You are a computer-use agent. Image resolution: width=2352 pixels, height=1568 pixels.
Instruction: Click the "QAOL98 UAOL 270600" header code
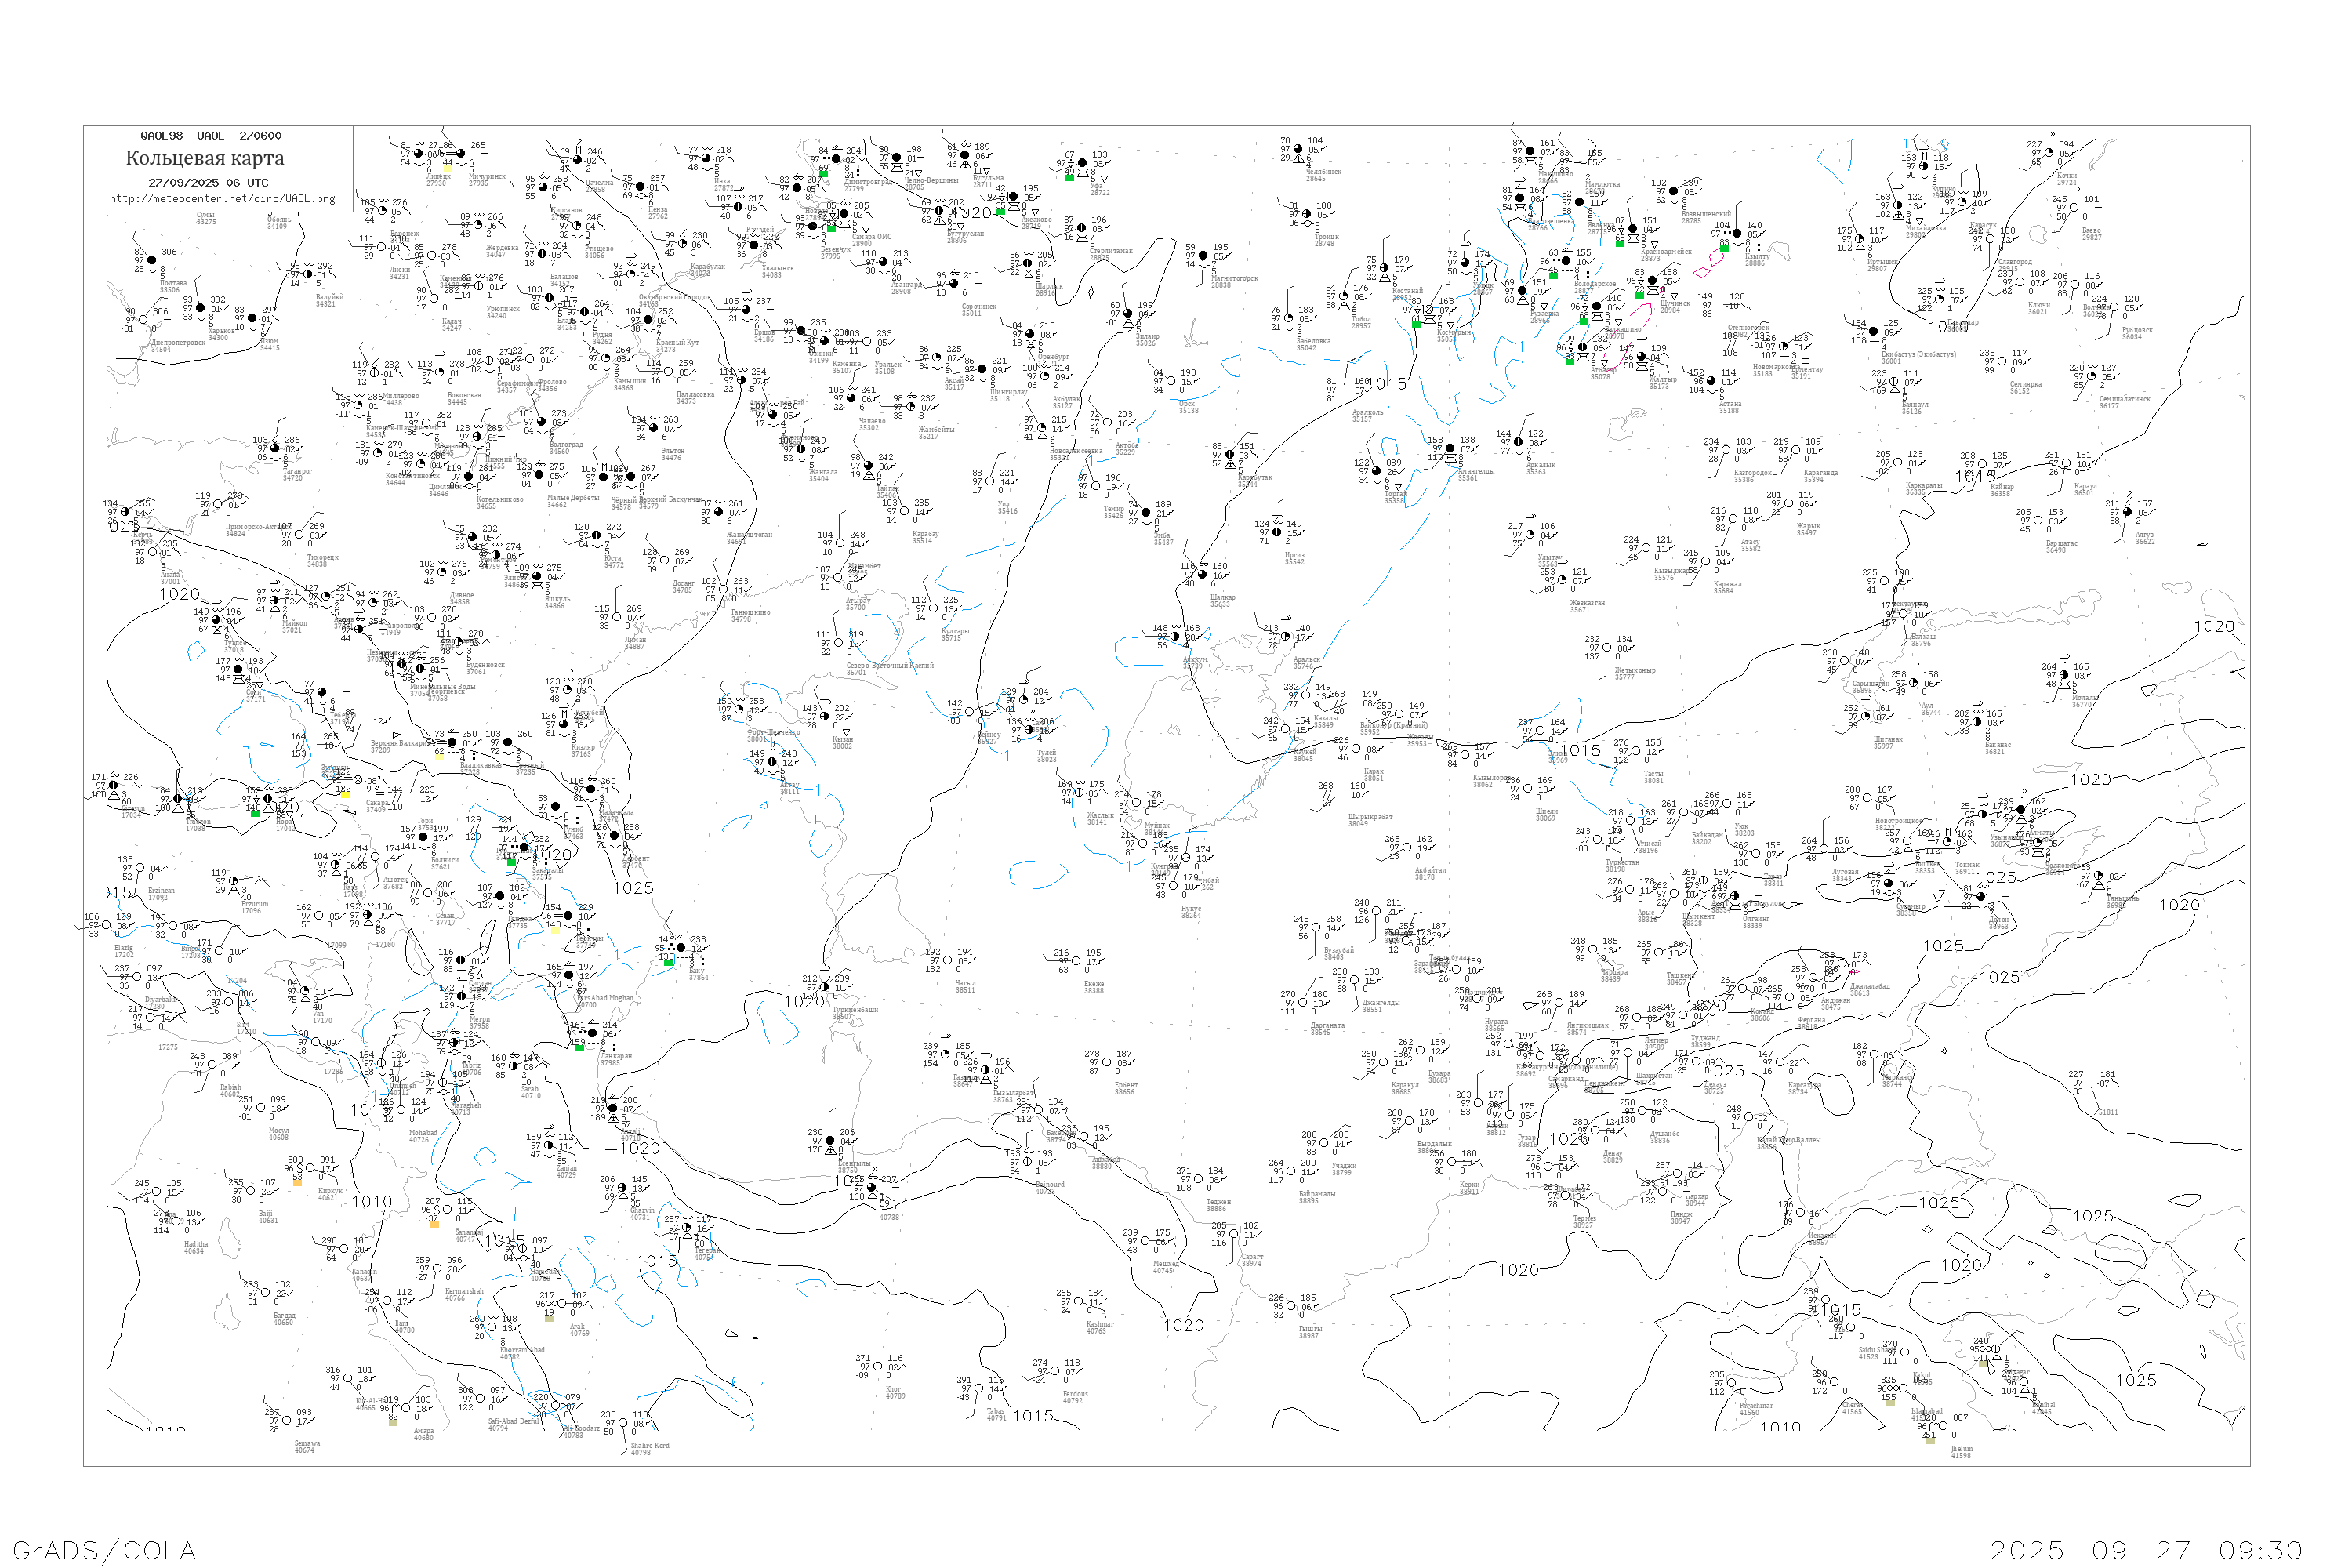211,136
